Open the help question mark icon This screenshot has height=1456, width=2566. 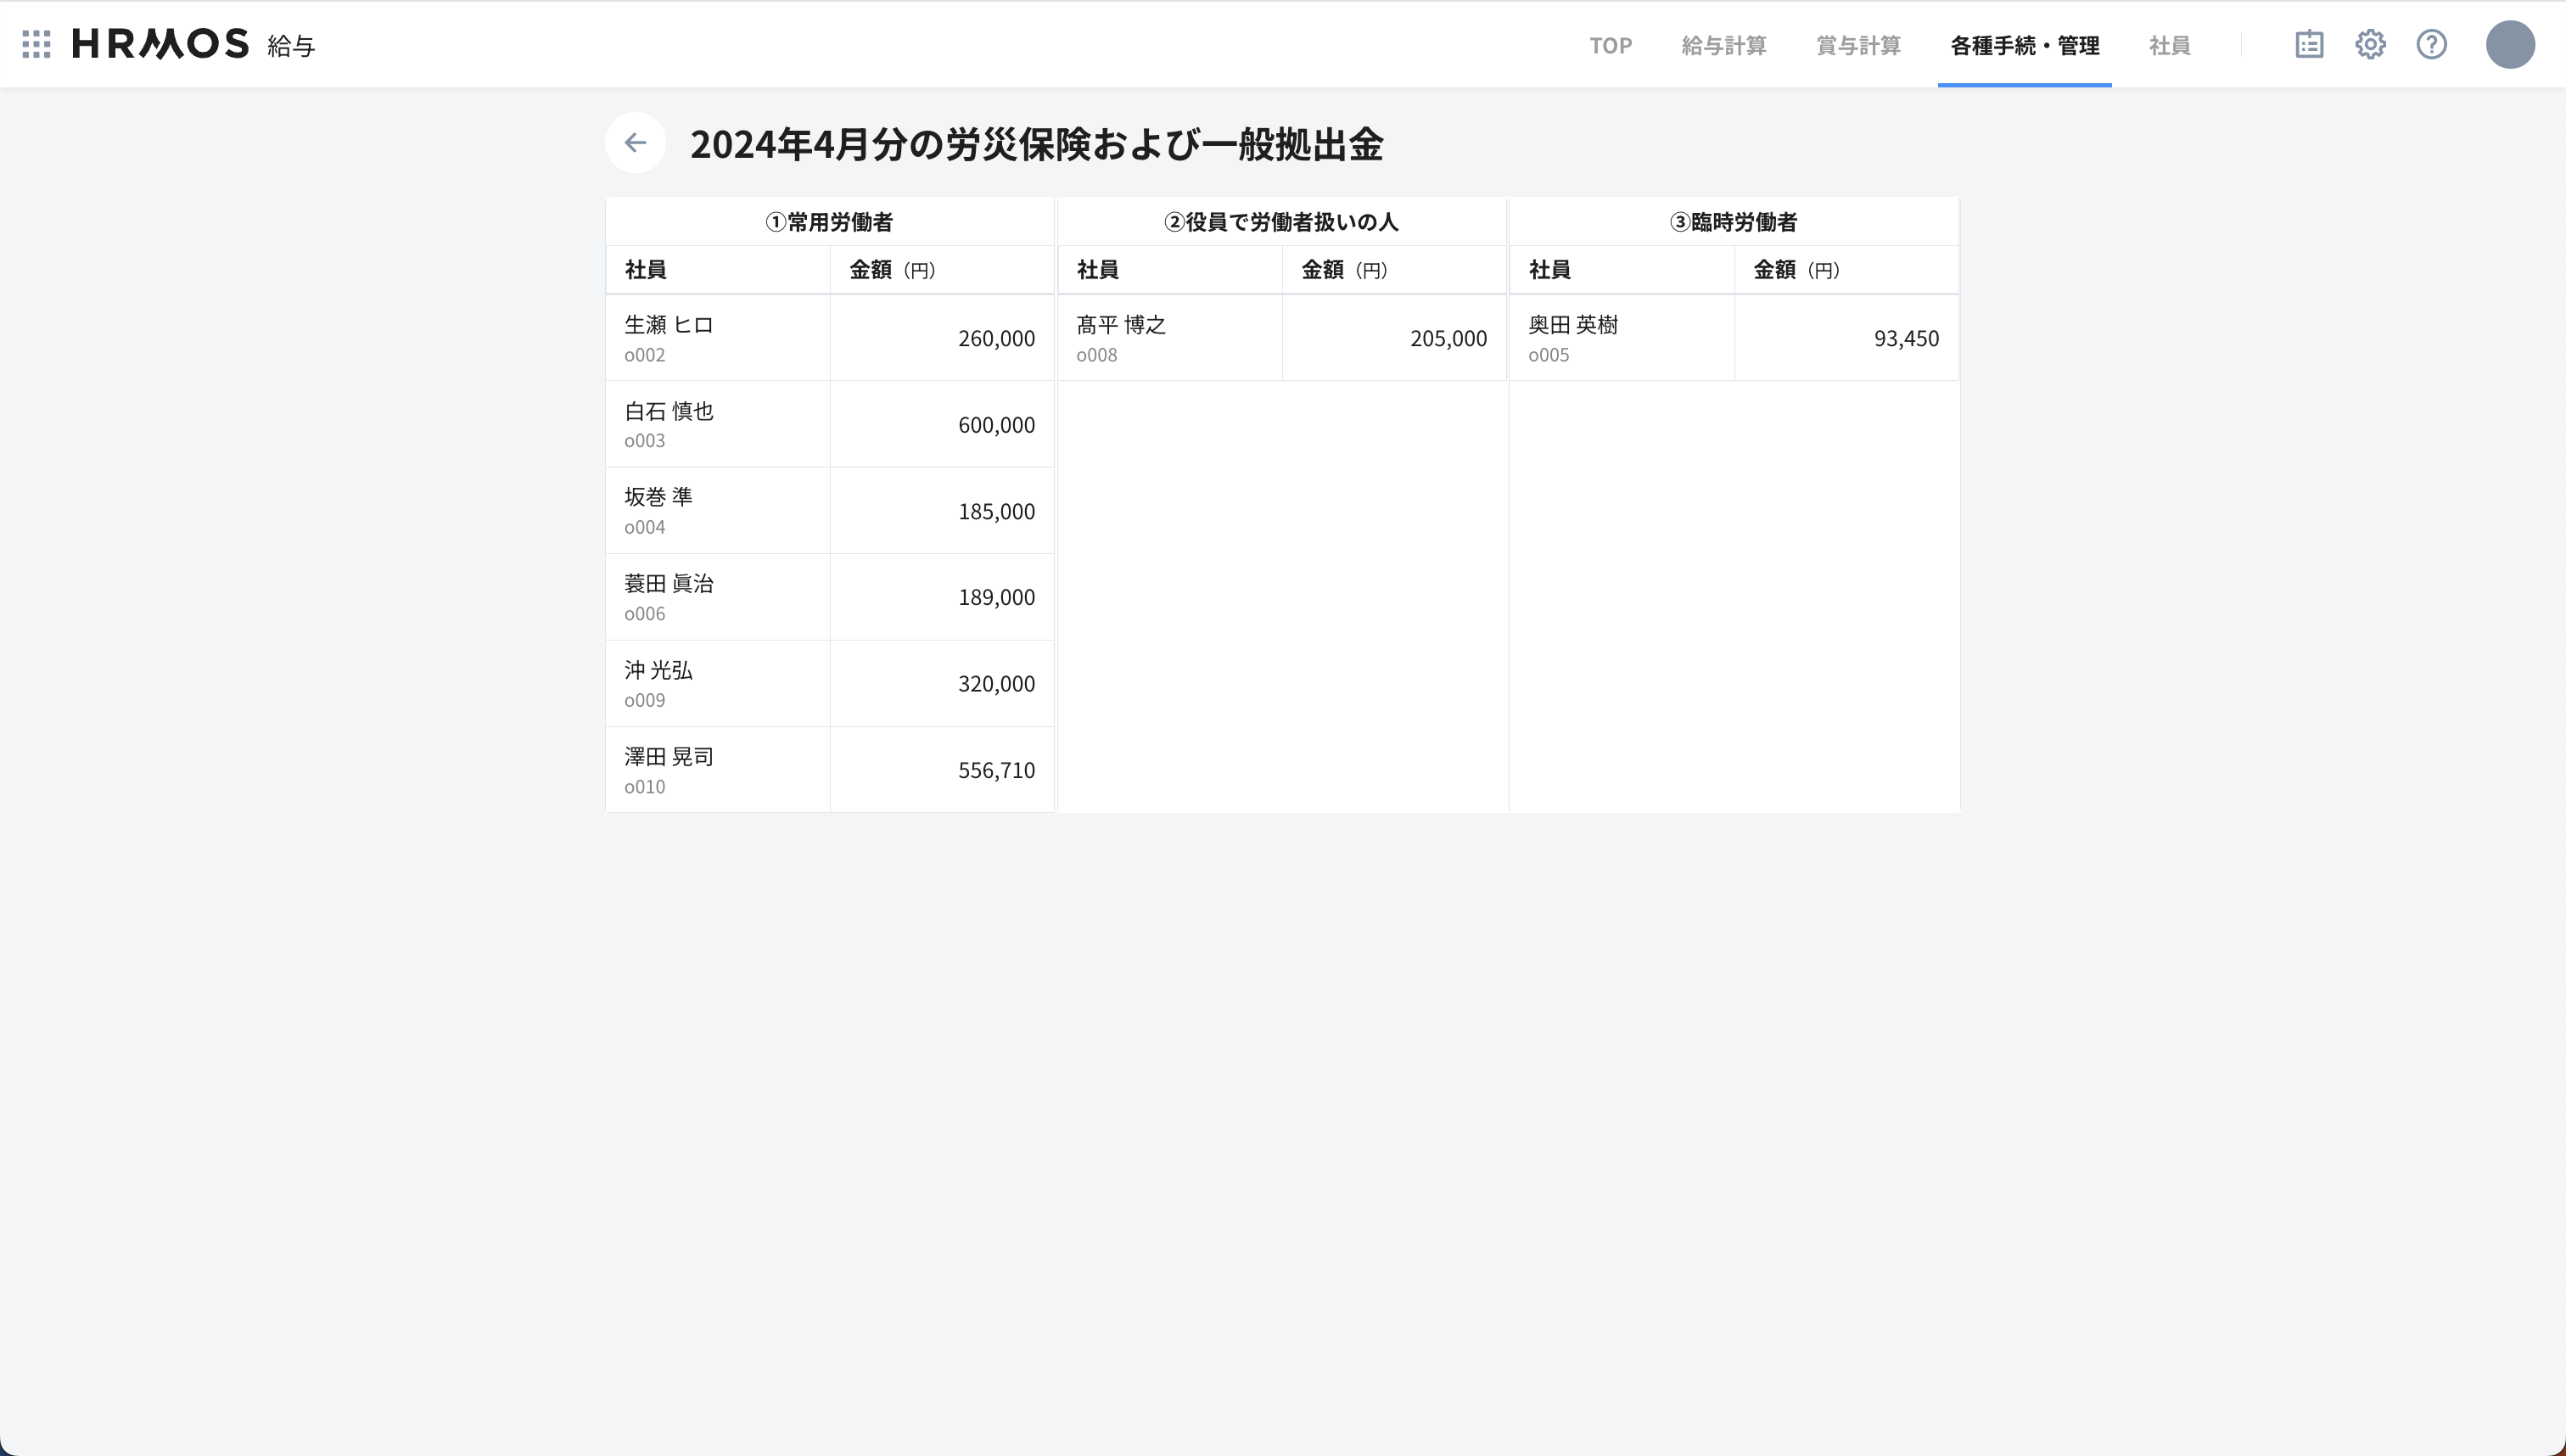pyautogui.click(x=2431, y=44)
